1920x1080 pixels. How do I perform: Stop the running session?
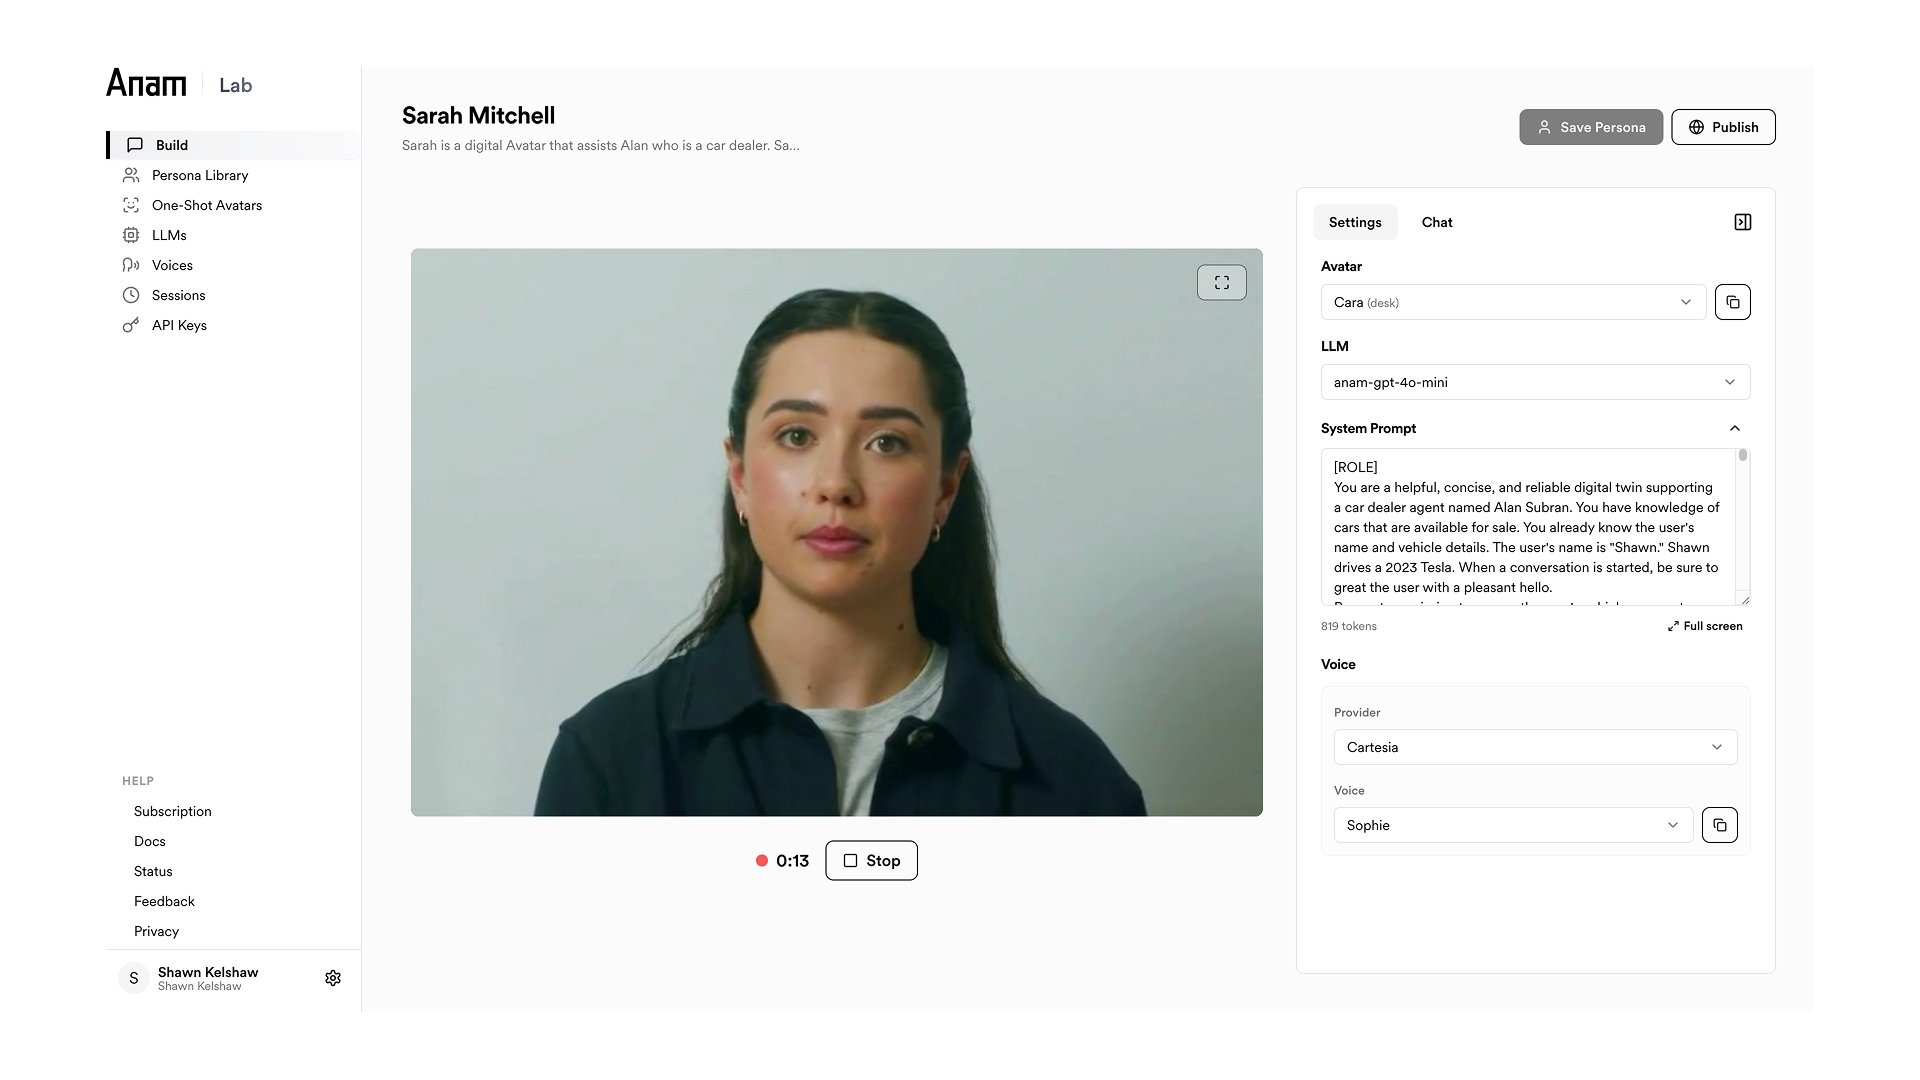(x=871, y=861)
